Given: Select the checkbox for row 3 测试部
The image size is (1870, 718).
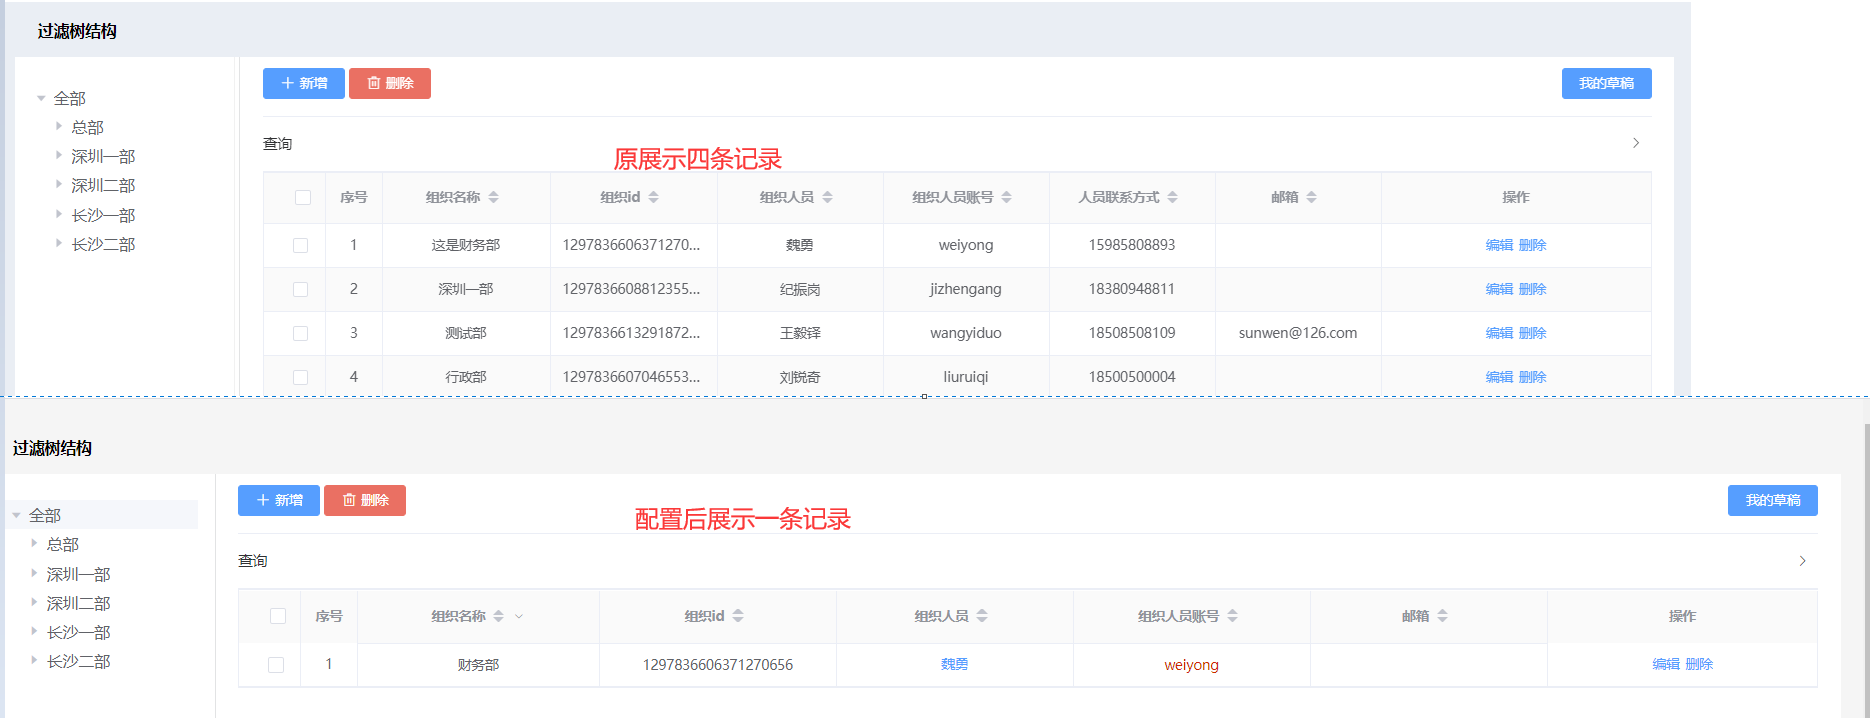Looking at the screenshot, I should pyautogui.click(x=300, y=333).
